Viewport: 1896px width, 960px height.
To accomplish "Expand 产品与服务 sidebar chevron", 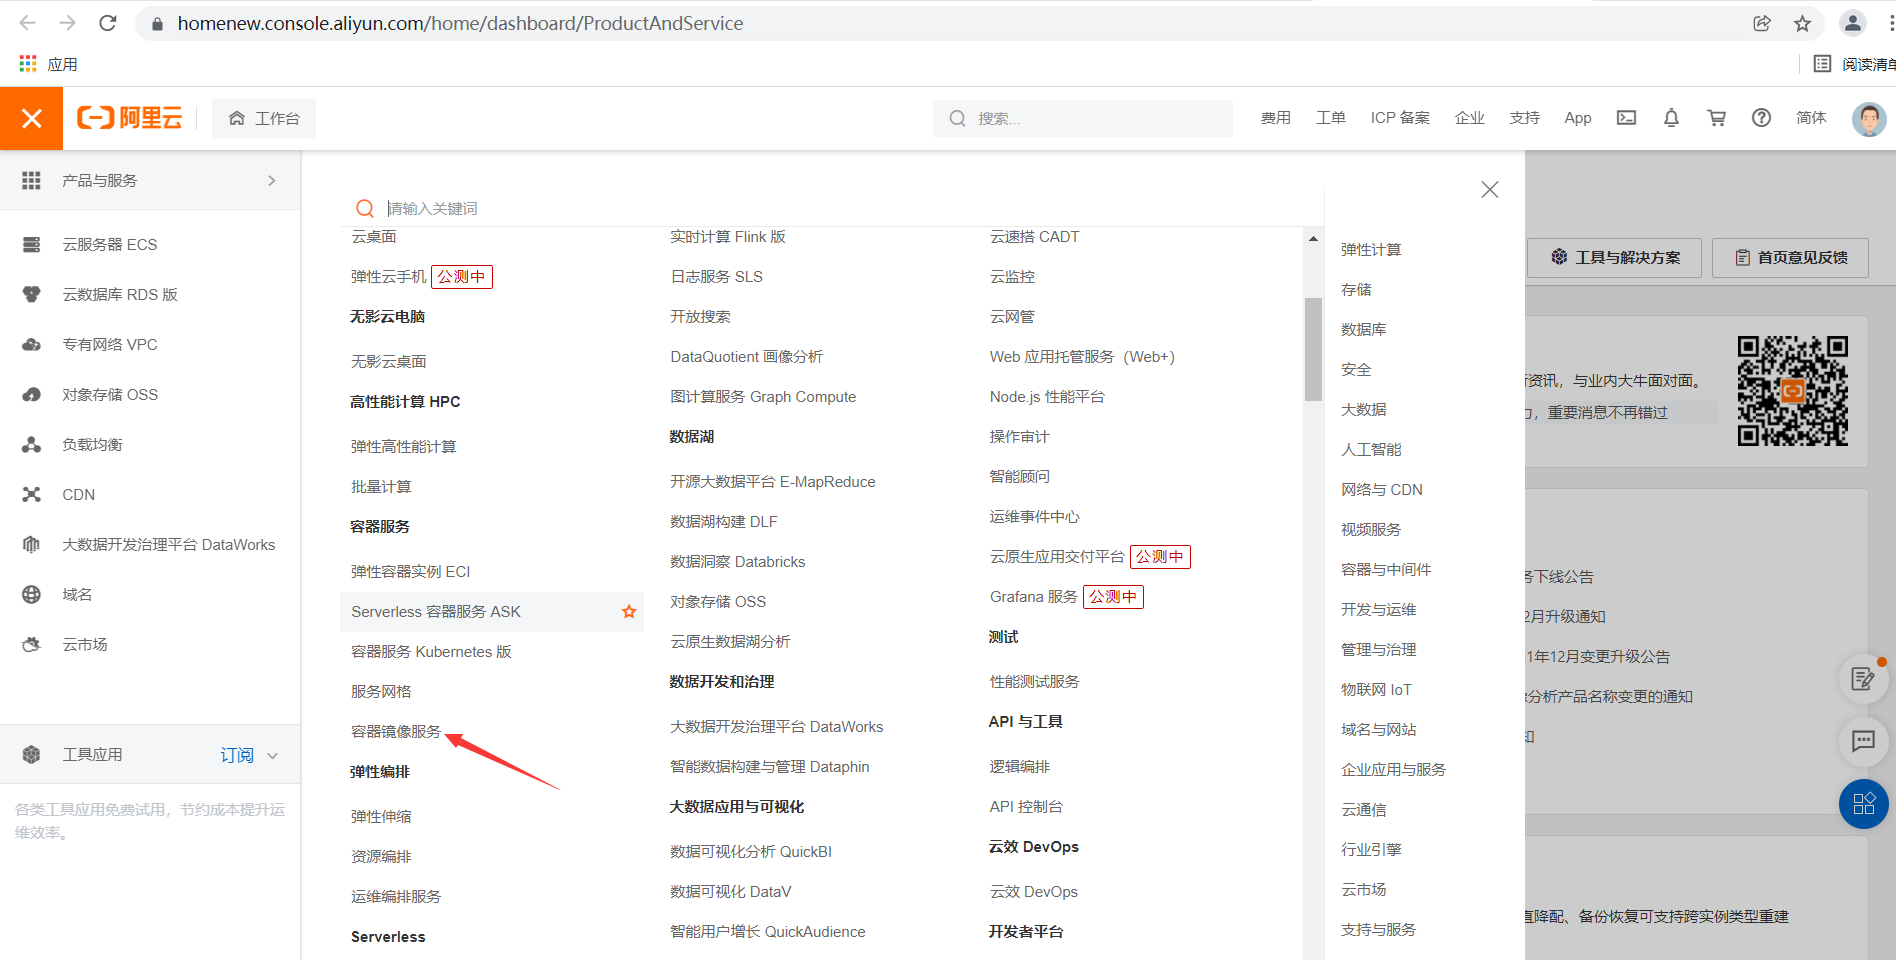I will point(272,180).
